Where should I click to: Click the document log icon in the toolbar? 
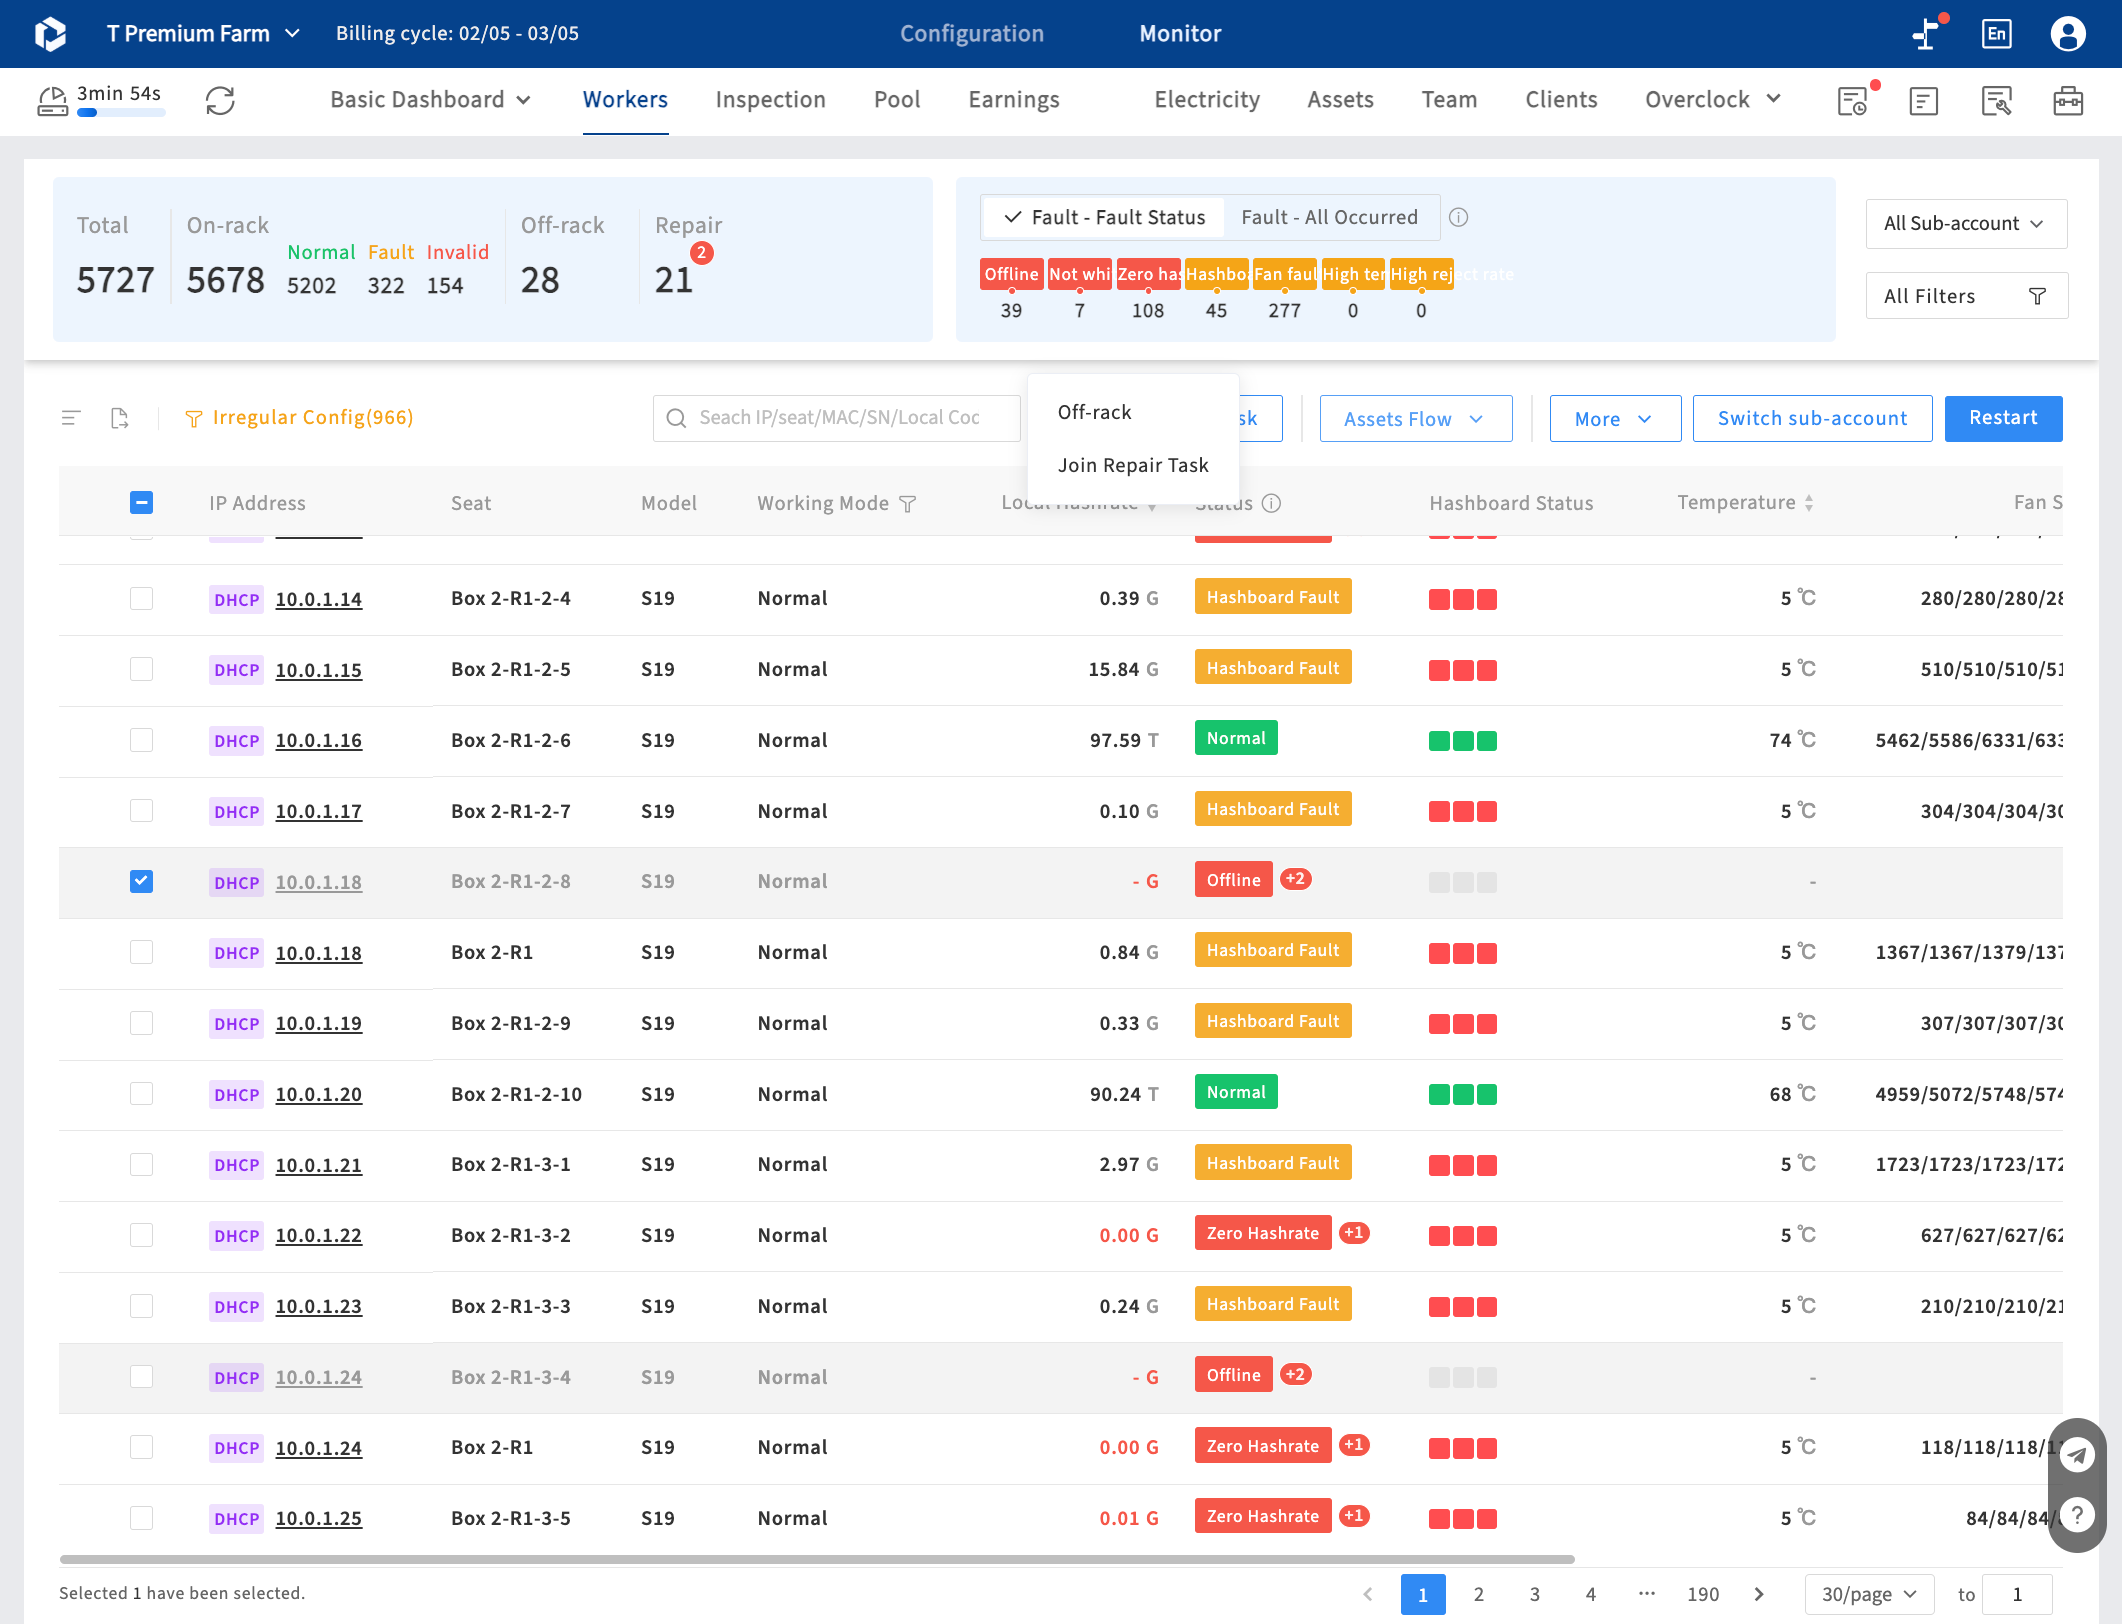[1923, 100]
